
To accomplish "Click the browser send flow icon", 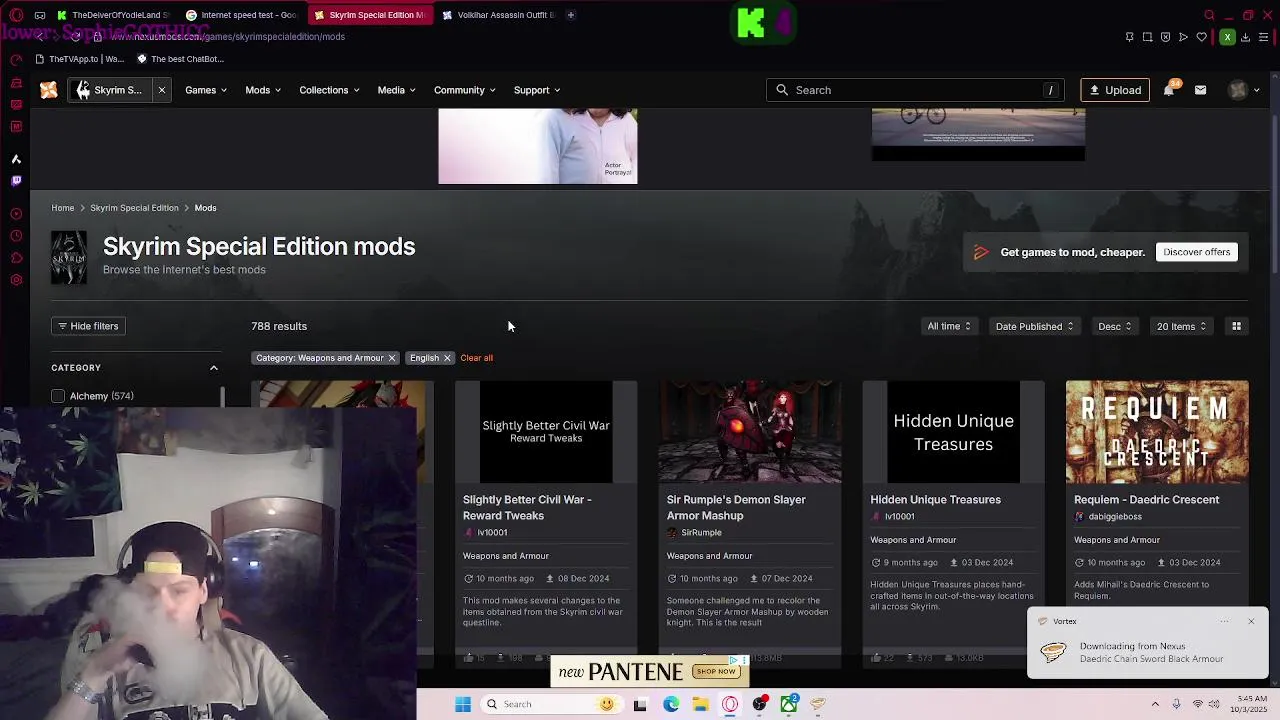I will 1183,37.
